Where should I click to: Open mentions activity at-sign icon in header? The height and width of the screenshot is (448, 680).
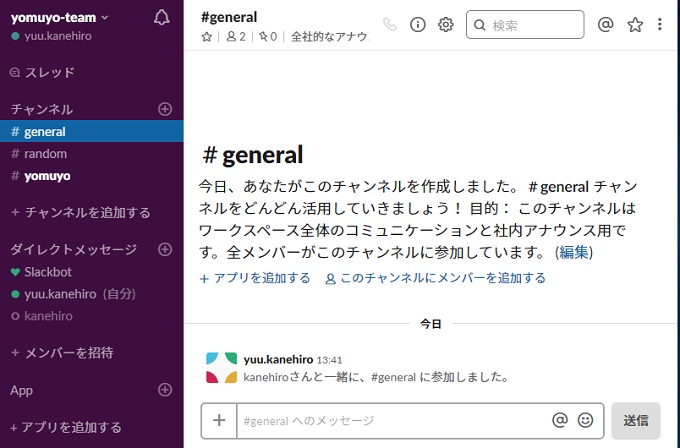click(605, 25)
